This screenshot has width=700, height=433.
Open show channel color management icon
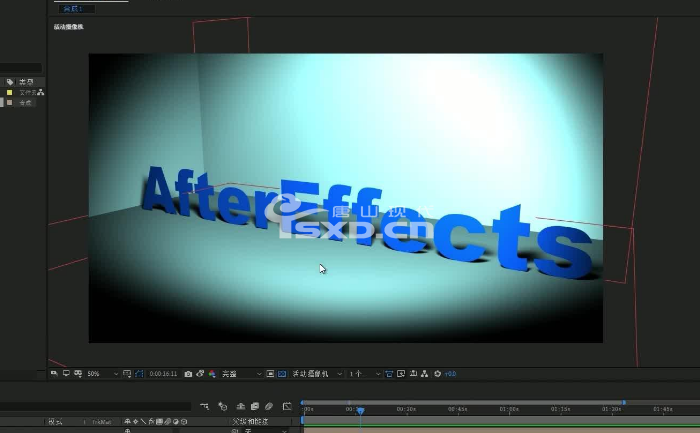point(212,374)
